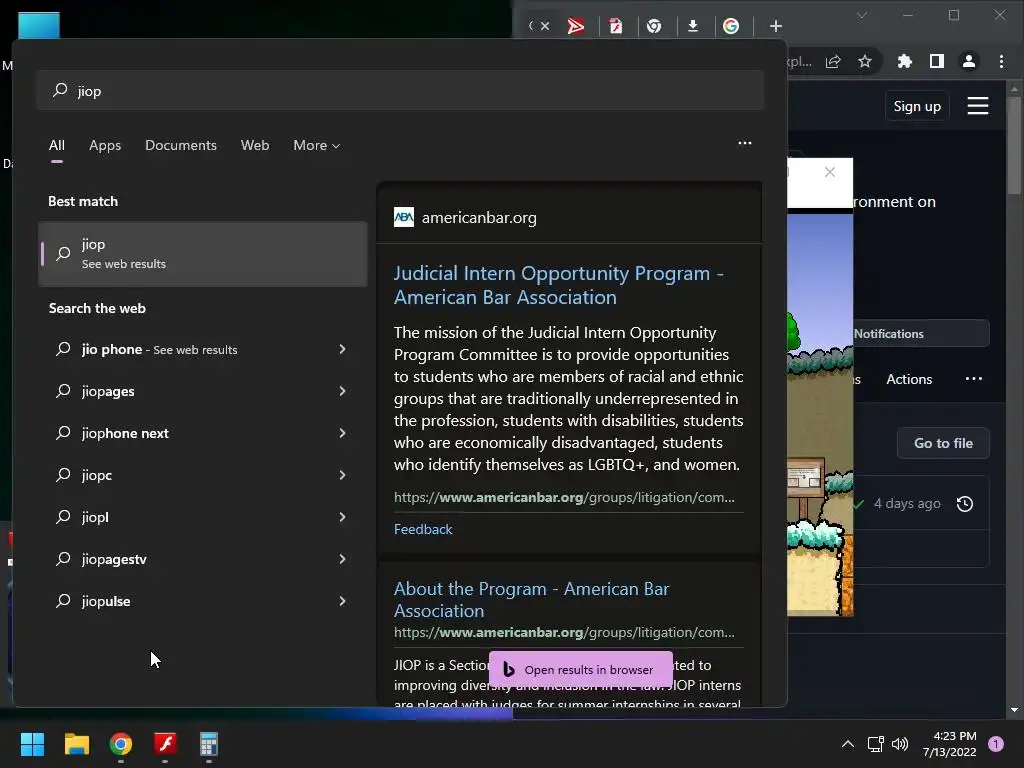Click the Go to file button

click(x=943, y=443)
